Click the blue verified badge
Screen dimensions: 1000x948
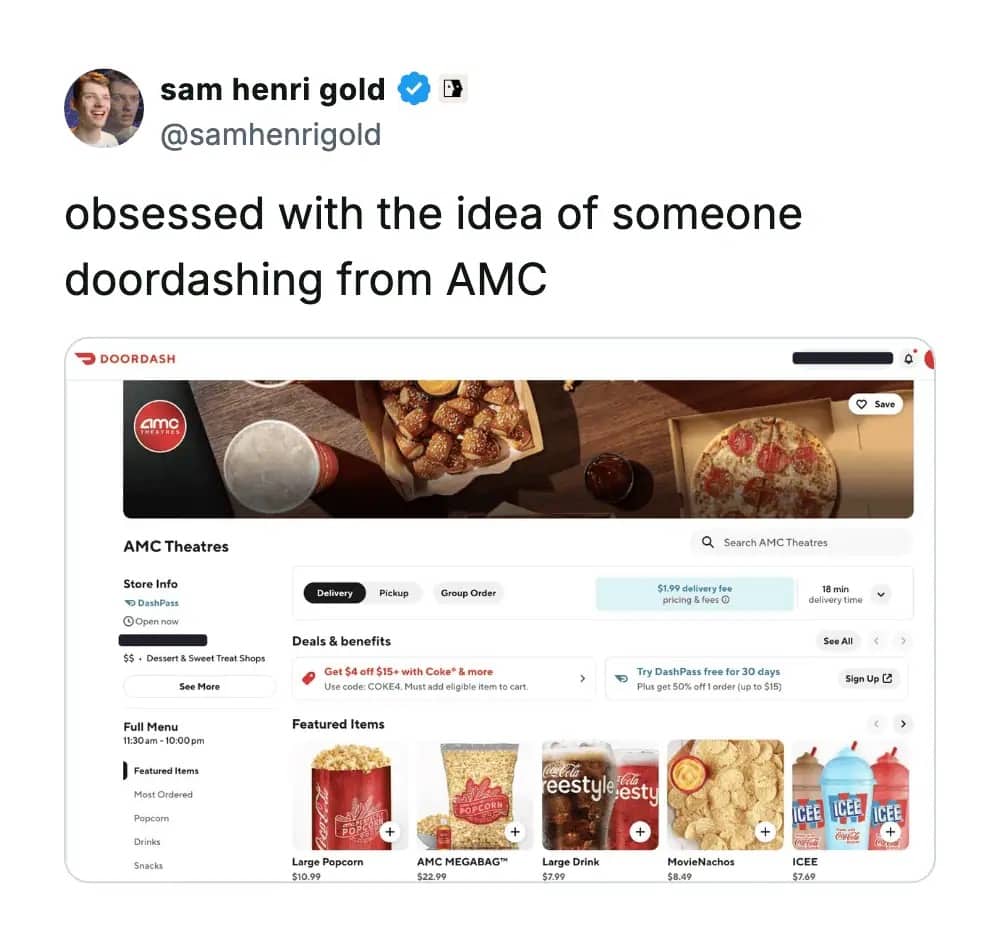point(414,89)
